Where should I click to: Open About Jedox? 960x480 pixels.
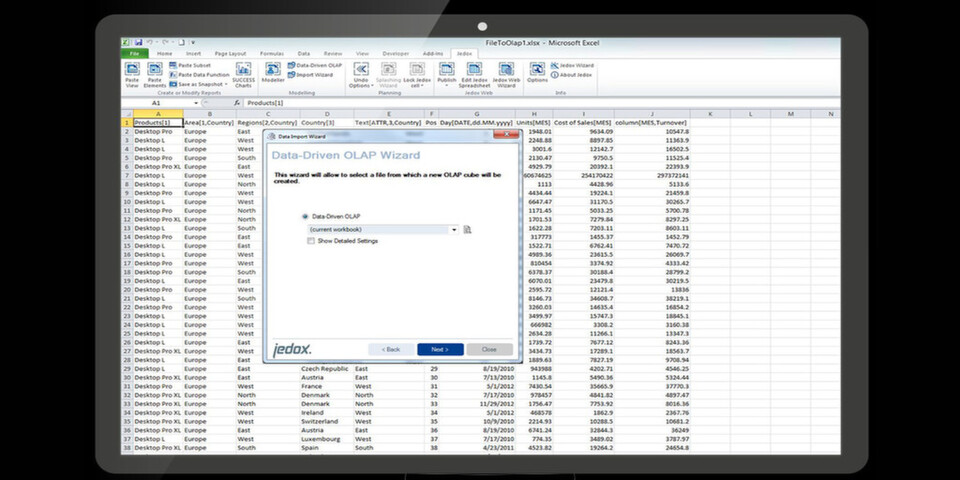571,75
